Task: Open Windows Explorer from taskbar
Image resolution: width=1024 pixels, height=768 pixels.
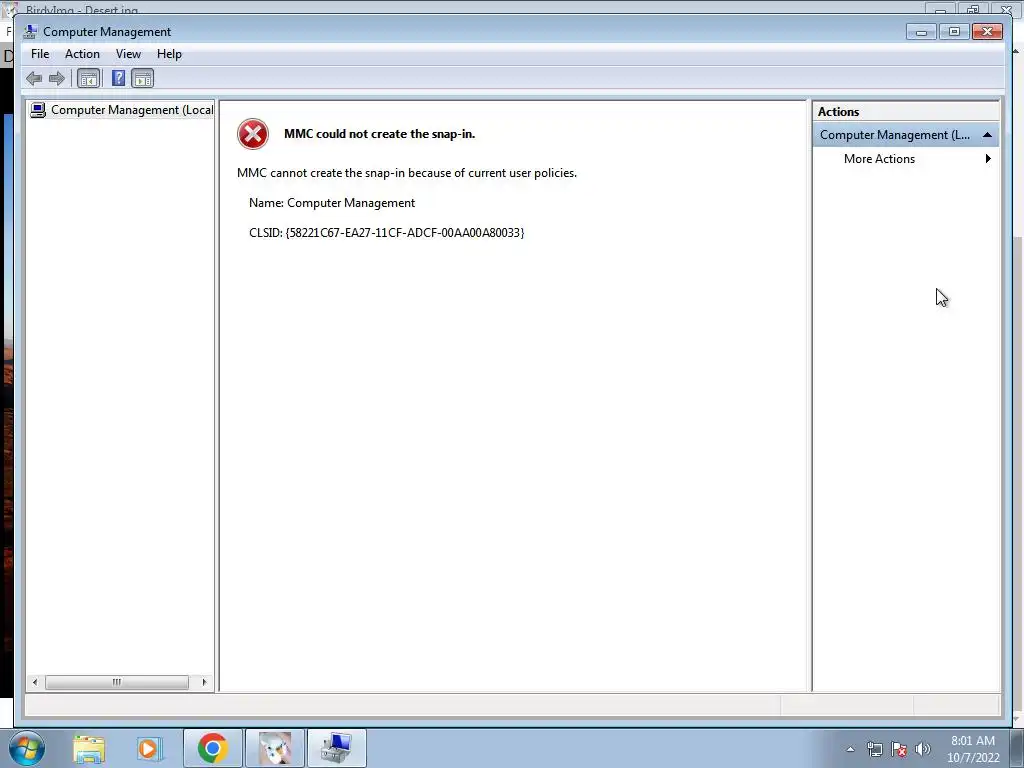Action: click(89, 748)
